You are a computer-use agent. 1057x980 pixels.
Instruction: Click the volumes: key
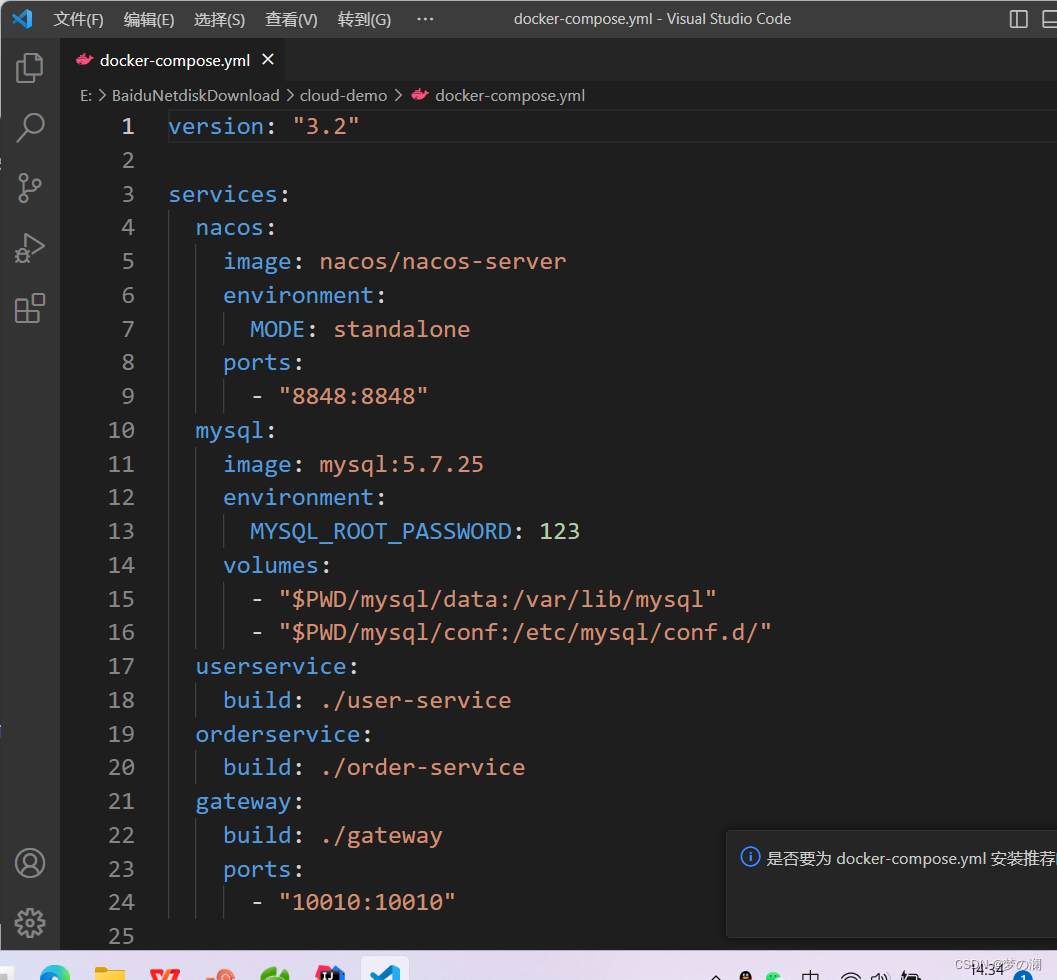[277, 565]
